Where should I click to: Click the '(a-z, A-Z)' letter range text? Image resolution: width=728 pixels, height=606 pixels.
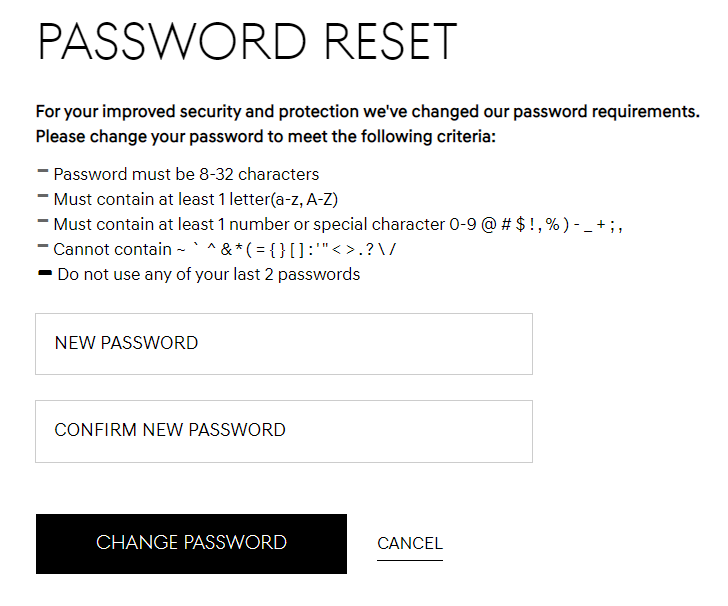(304, 199)
